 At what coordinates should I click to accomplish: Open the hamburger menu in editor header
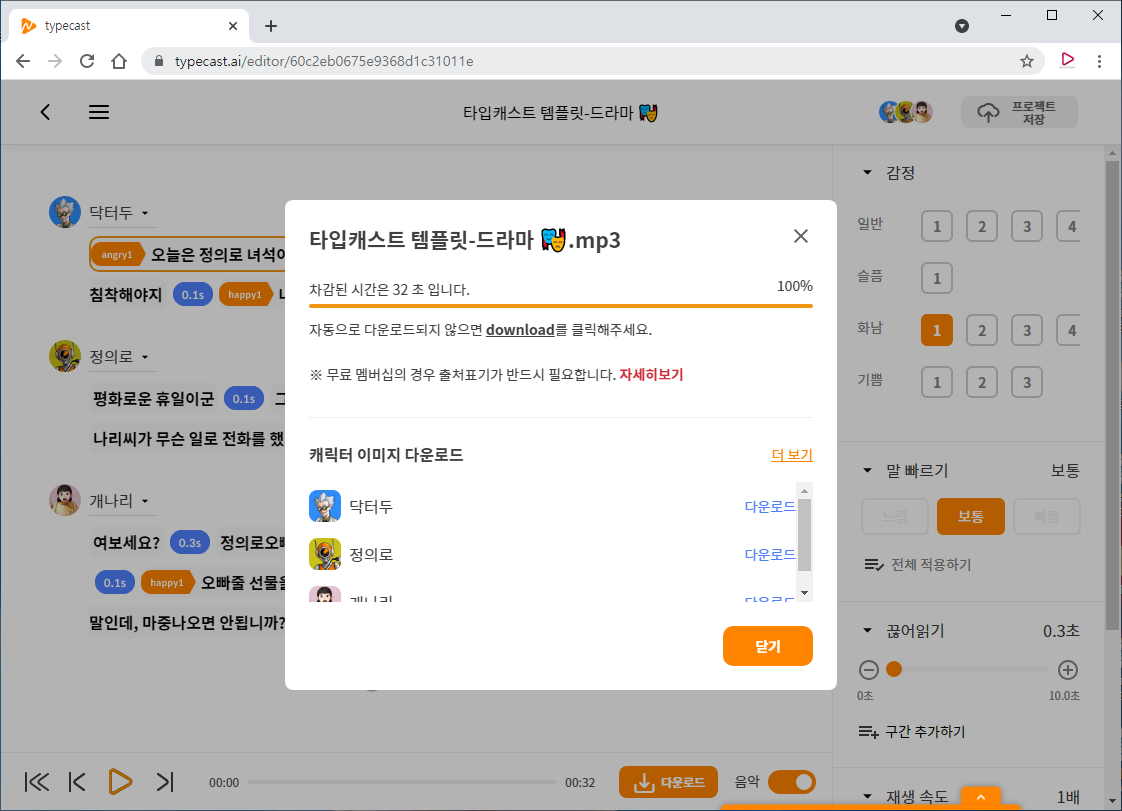coord(99,112)
